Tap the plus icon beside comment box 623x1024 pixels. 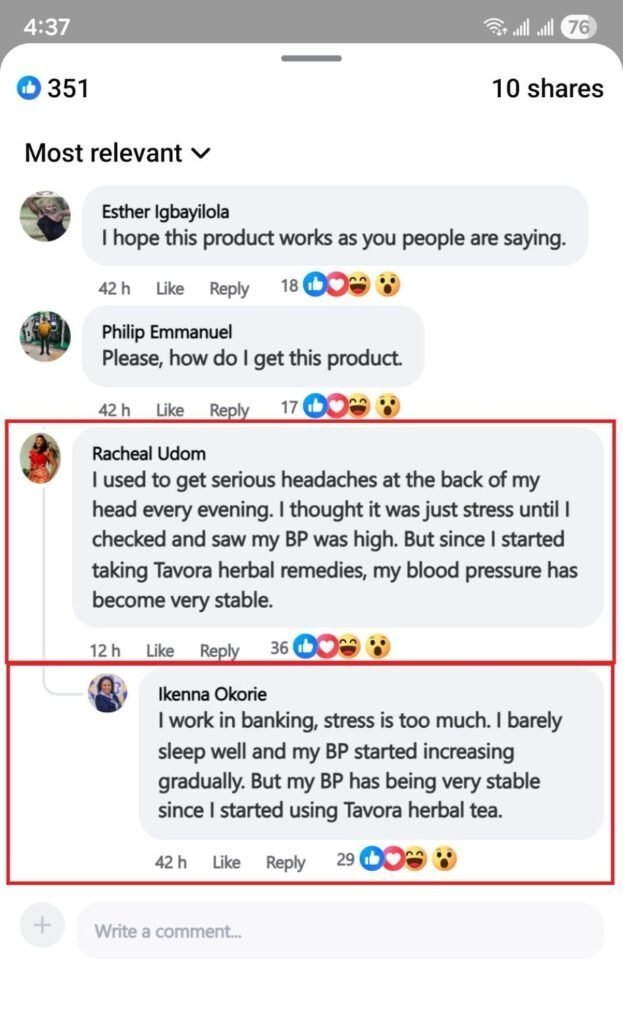point(42,925)
